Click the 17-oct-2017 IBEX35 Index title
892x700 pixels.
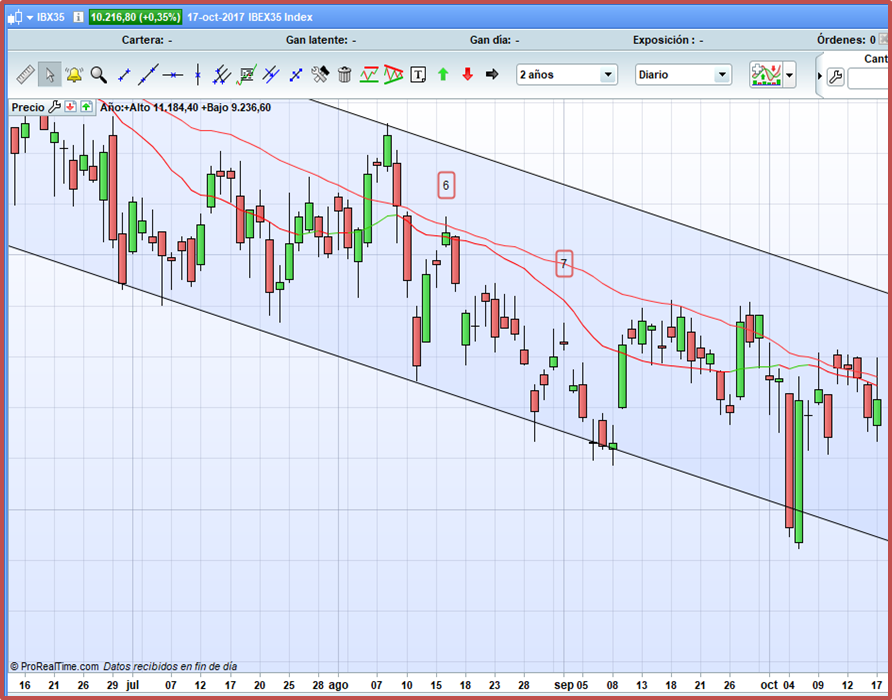(250, 17)
